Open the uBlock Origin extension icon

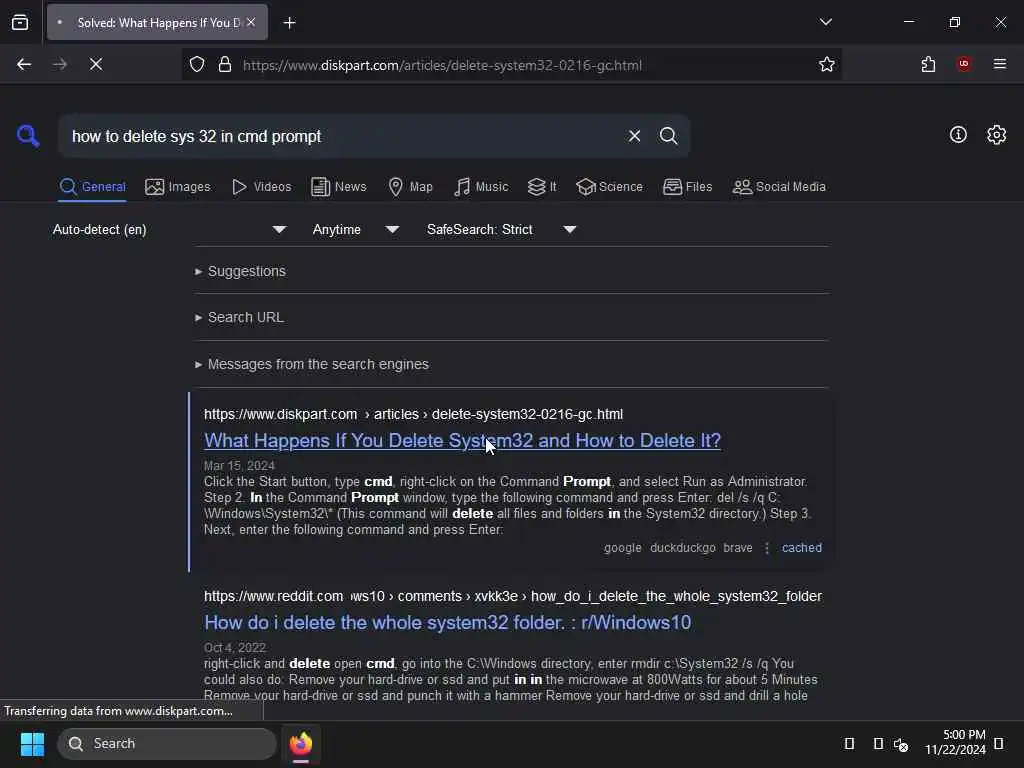(x=964, y=64)
